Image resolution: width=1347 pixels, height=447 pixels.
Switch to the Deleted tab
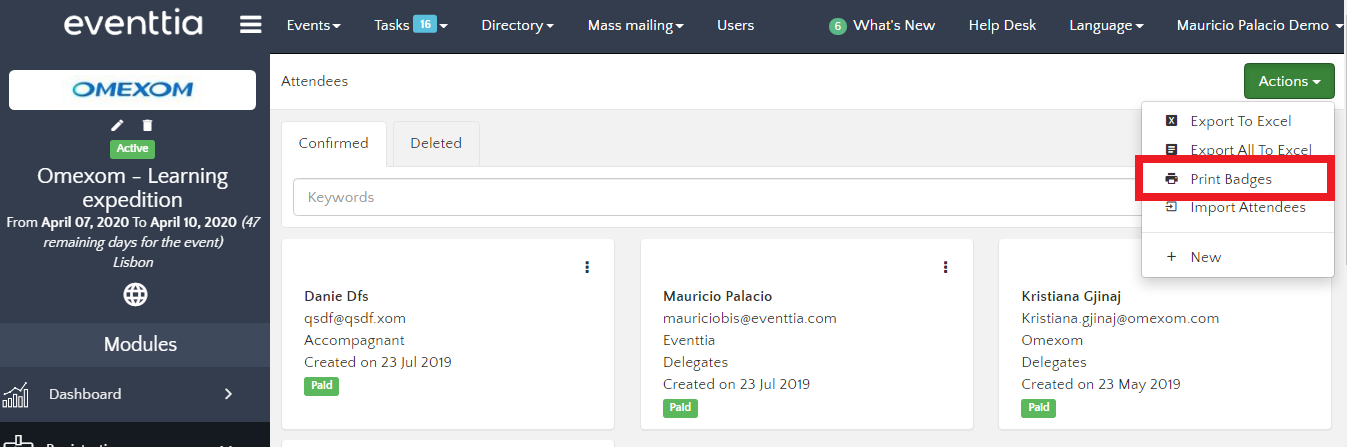click(436, 144)
